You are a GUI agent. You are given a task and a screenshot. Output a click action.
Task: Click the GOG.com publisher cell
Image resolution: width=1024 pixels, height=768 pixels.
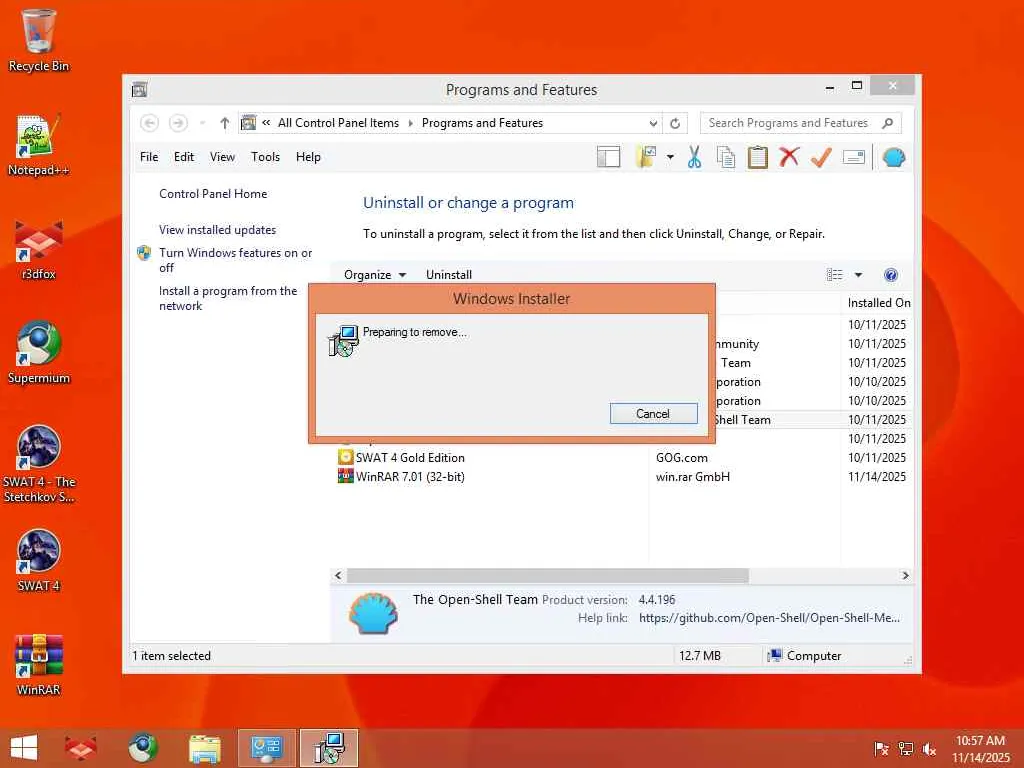(682, 458)
